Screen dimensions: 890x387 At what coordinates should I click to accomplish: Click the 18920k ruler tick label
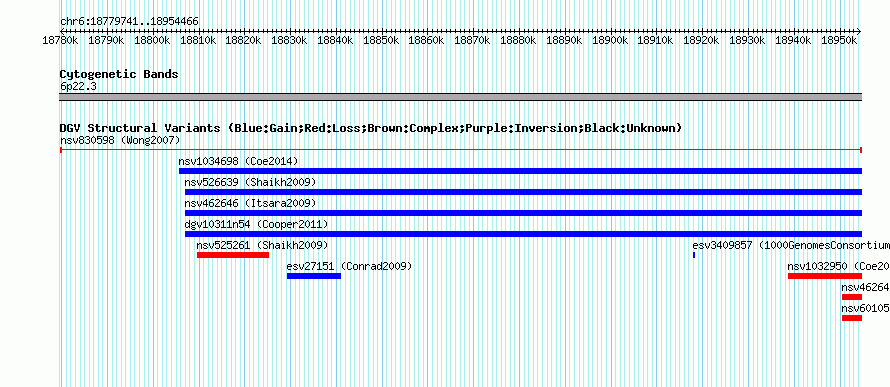(x=701, y=41)
